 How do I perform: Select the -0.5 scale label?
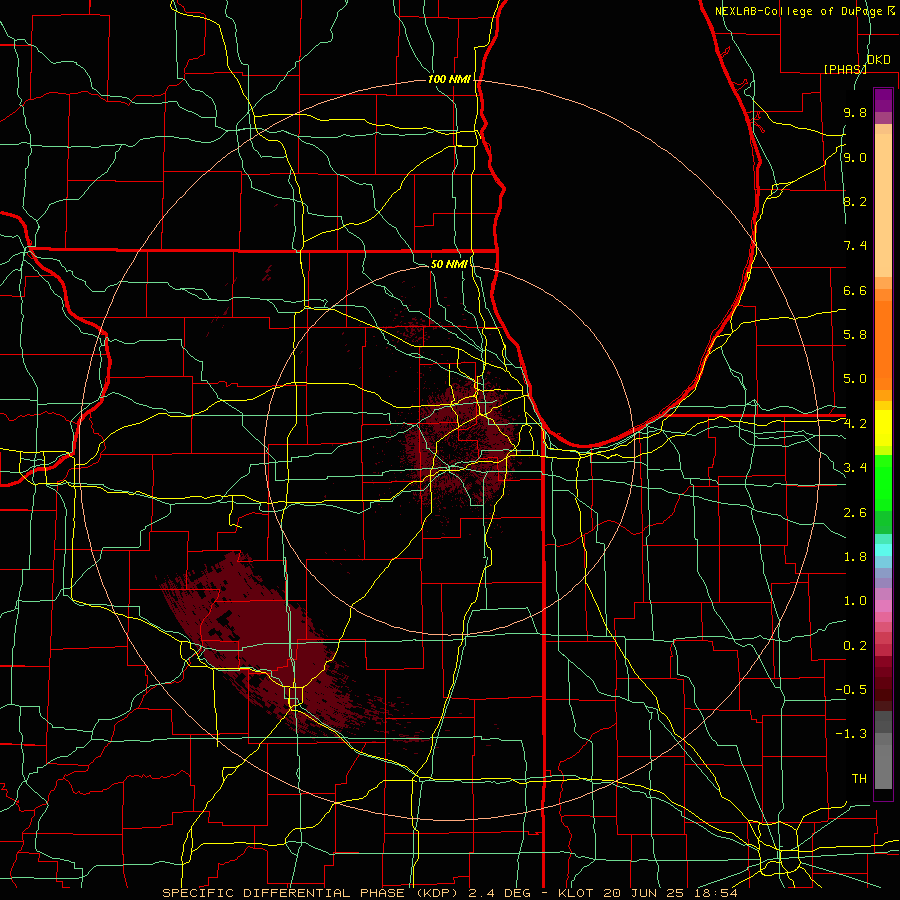click(x=851, y=690)
